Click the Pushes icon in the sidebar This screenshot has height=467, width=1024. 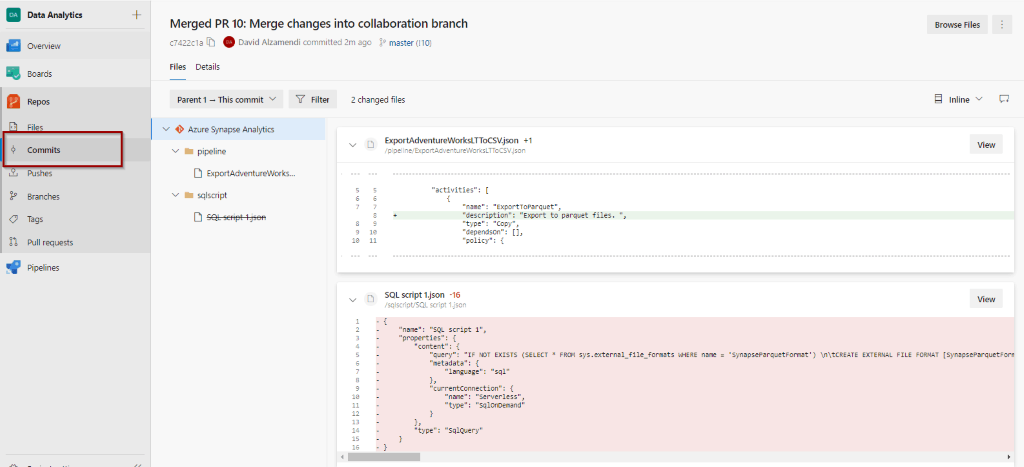coord(13,173)
